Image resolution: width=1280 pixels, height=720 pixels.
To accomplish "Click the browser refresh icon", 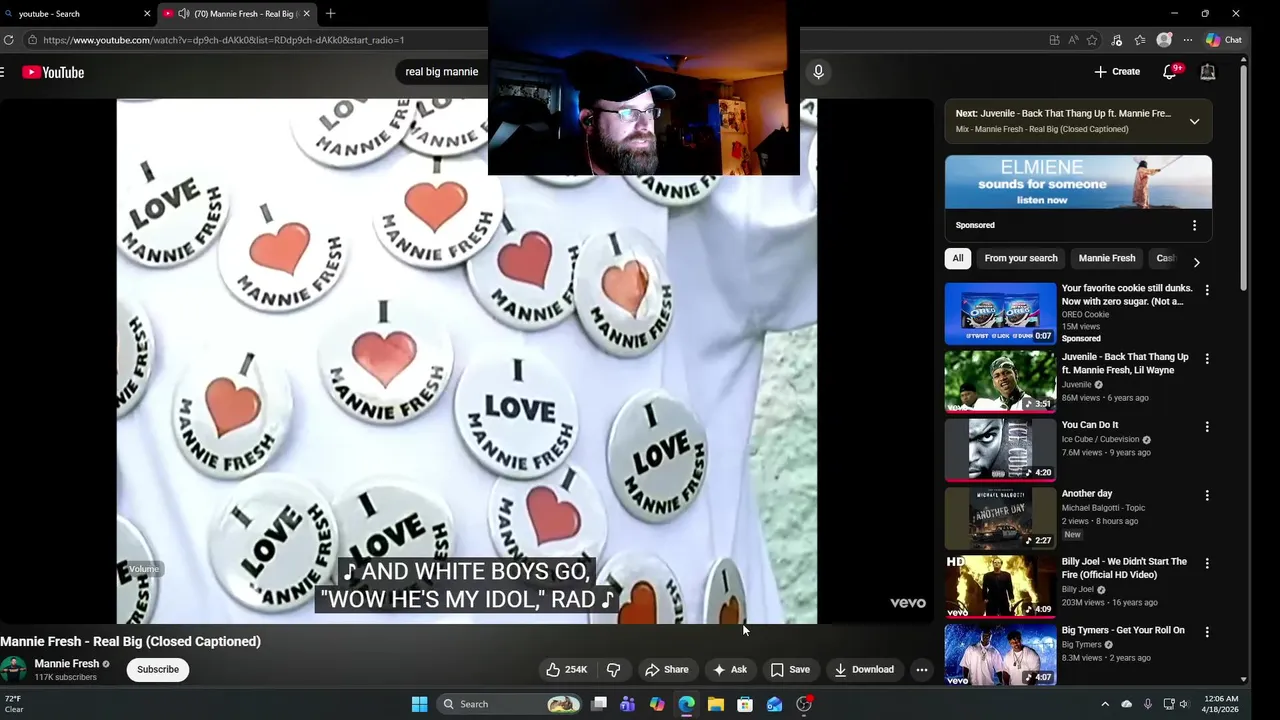I will (x=9, y=40).
